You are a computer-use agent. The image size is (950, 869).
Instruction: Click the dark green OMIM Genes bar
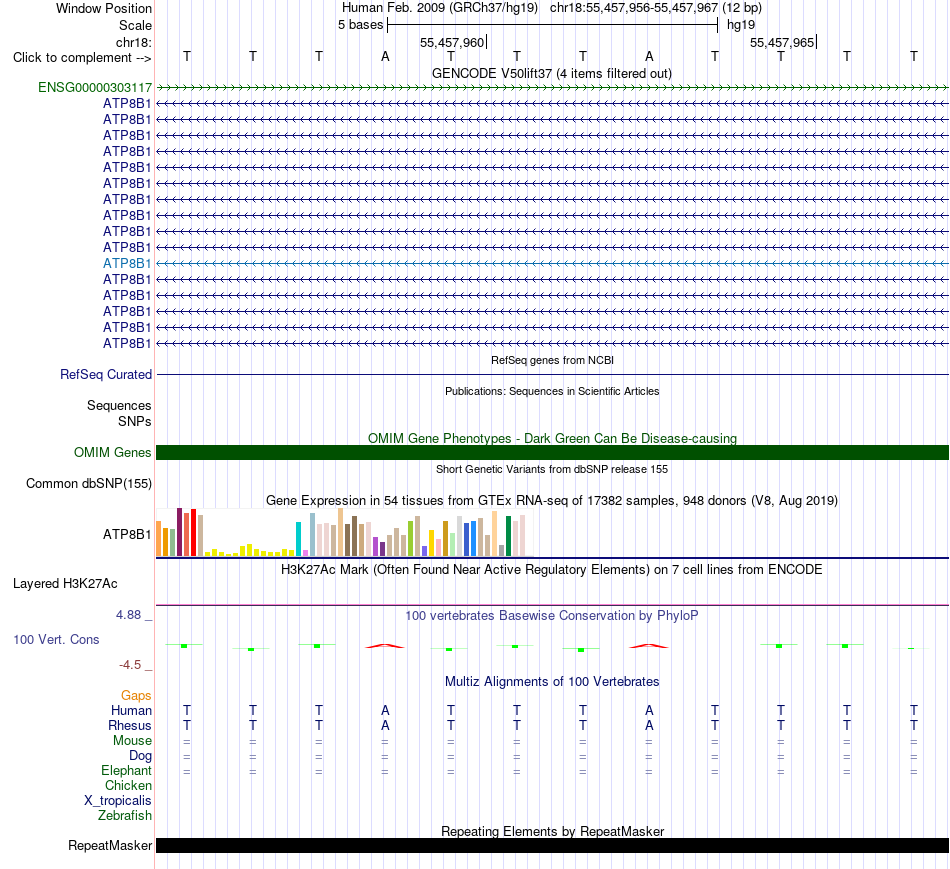click(x=552, y=453)
